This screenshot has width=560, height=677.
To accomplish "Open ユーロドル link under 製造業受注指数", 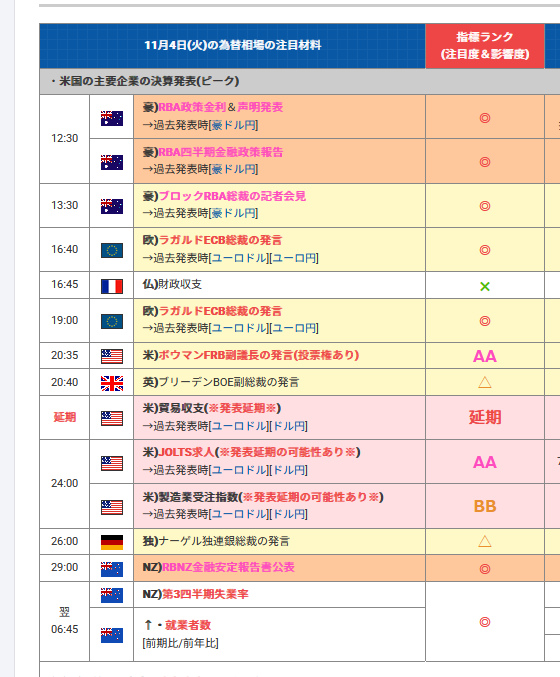I will click(239, 514).
